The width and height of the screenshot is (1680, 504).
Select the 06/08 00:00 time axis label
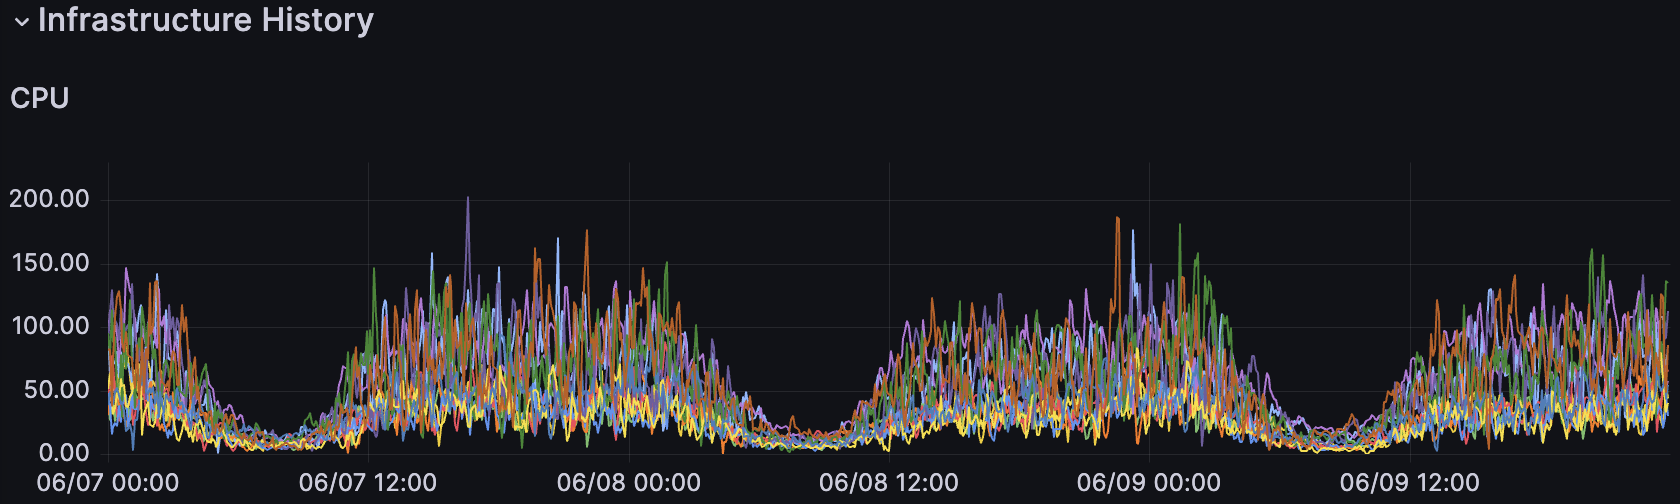coord(629,483)
